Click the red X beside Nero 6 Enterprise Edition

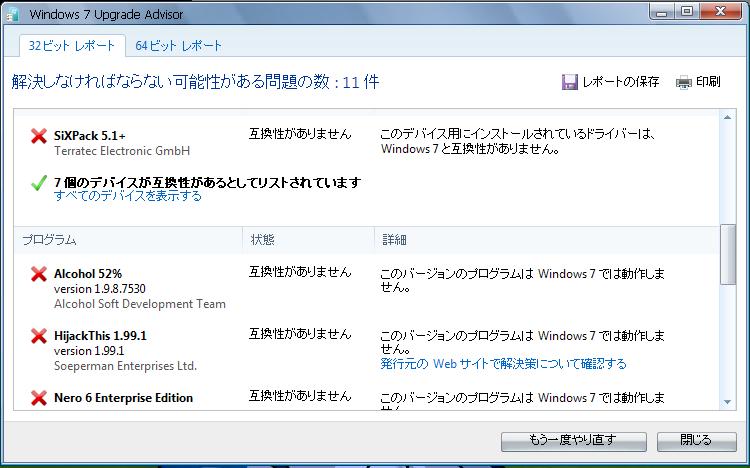coord(39,398)
